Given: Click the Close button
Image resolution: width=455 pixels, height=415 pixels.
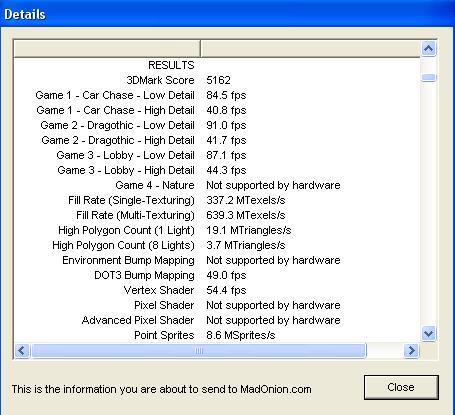Looking at the screenshot, I should pos(401,387).
